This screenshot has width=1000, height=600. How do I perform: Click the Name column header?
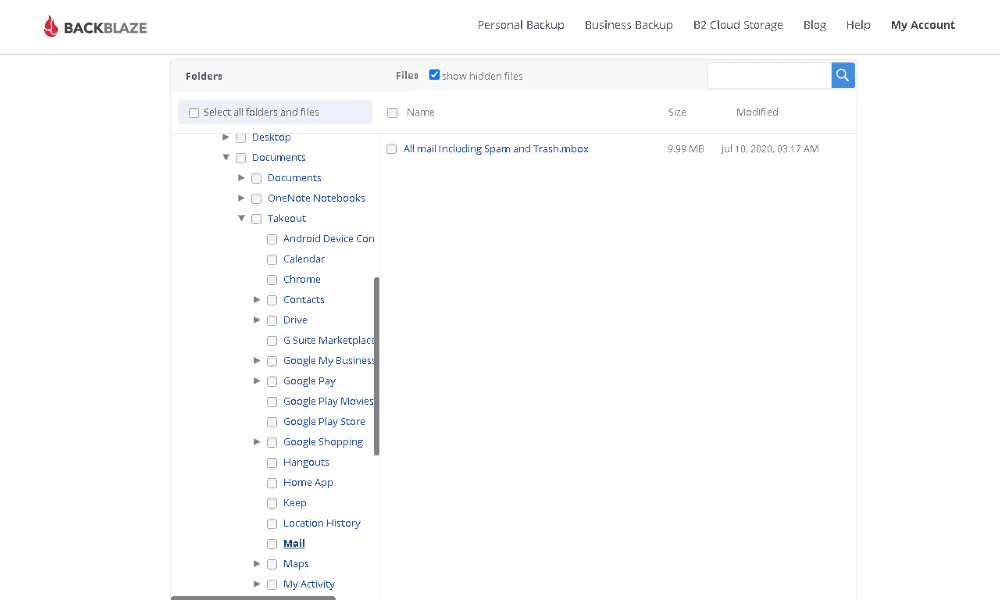(x=420, y=112)
